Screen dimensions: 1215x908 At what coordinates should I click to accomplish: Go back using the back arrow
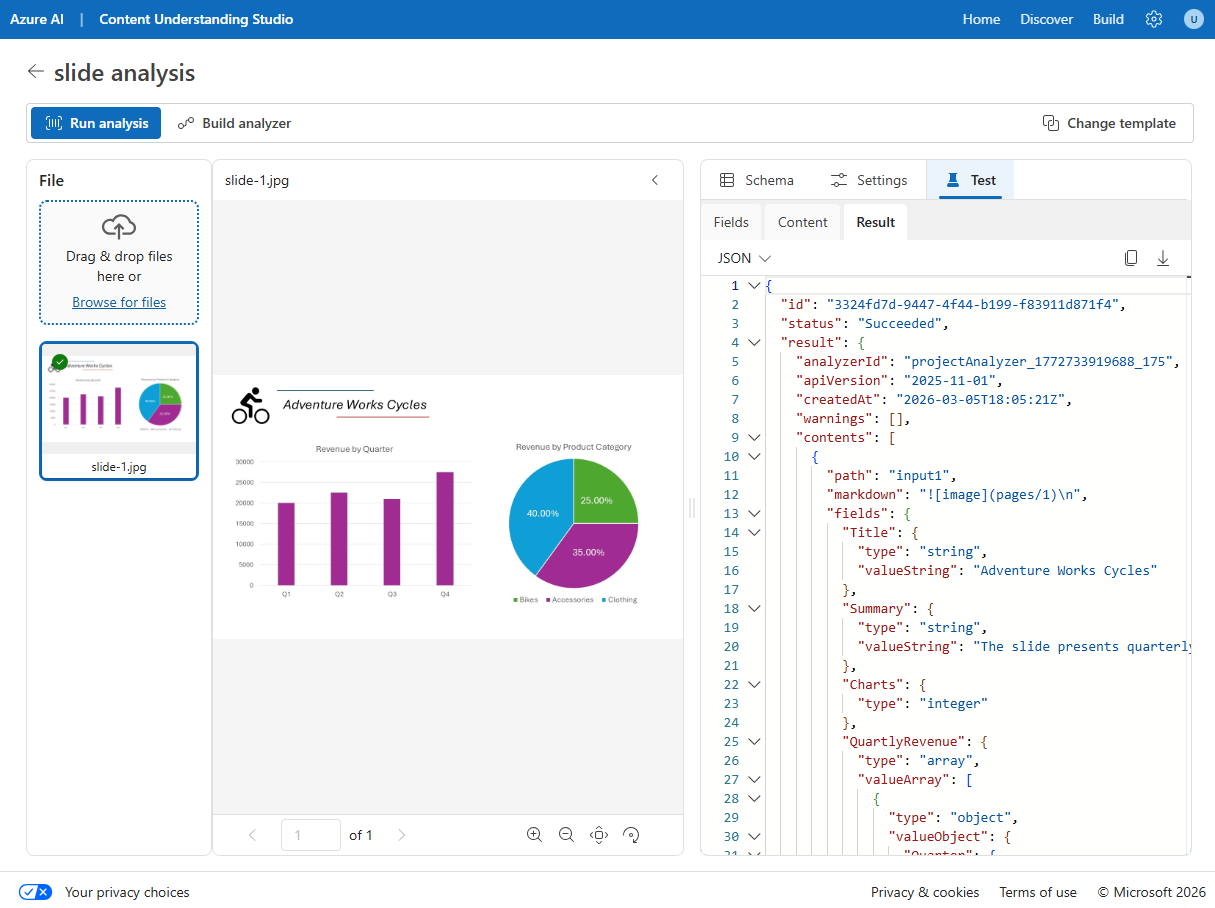[x=35, y=71]
